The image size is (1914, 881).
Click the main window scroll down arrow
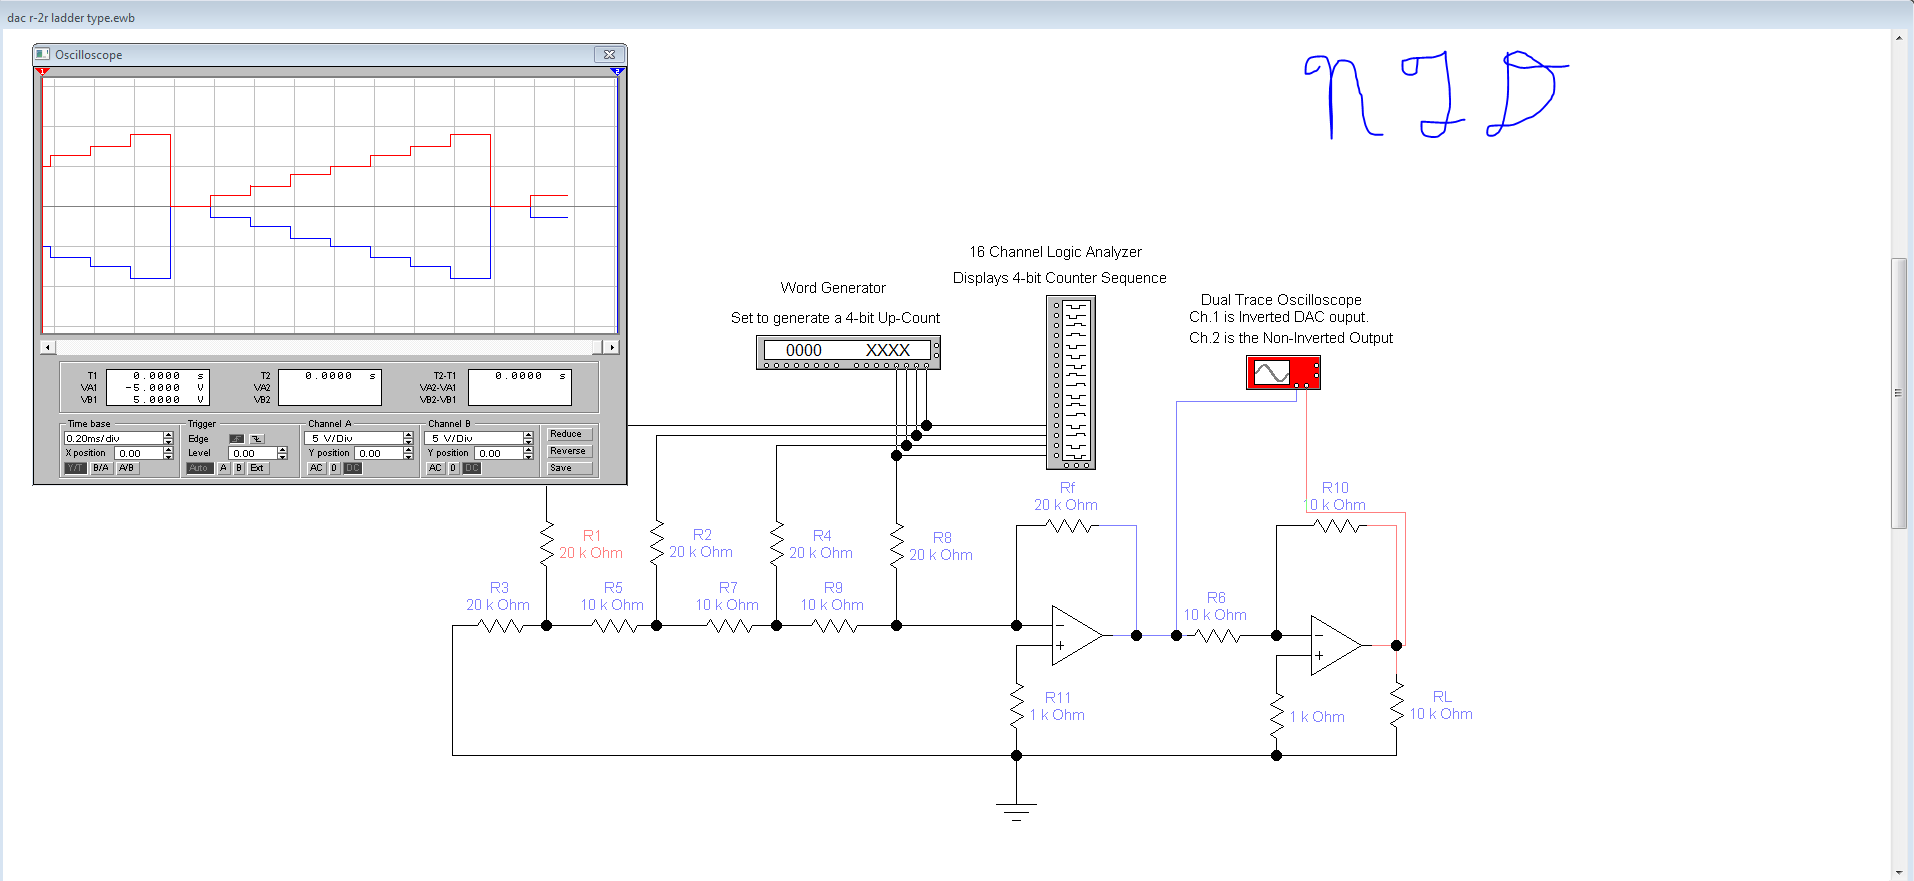tap(1898, 872)
